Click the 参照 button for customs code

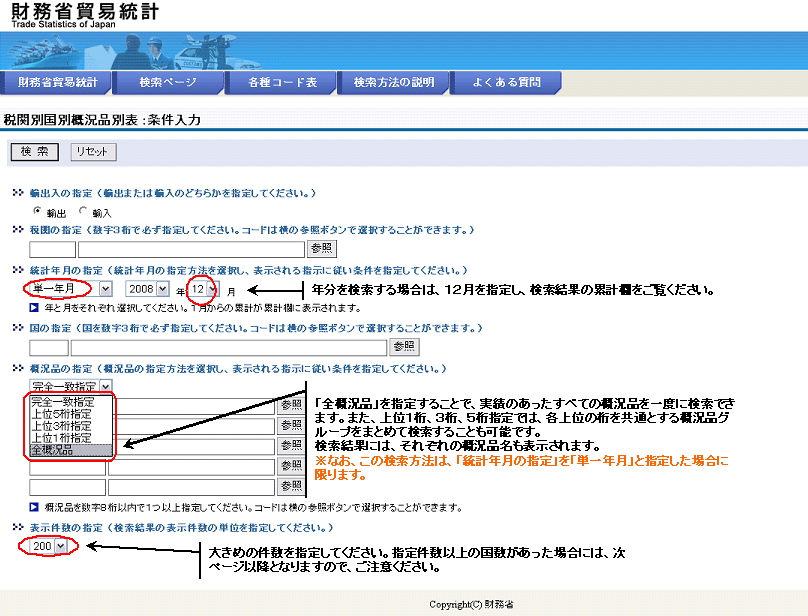[321, 249]
